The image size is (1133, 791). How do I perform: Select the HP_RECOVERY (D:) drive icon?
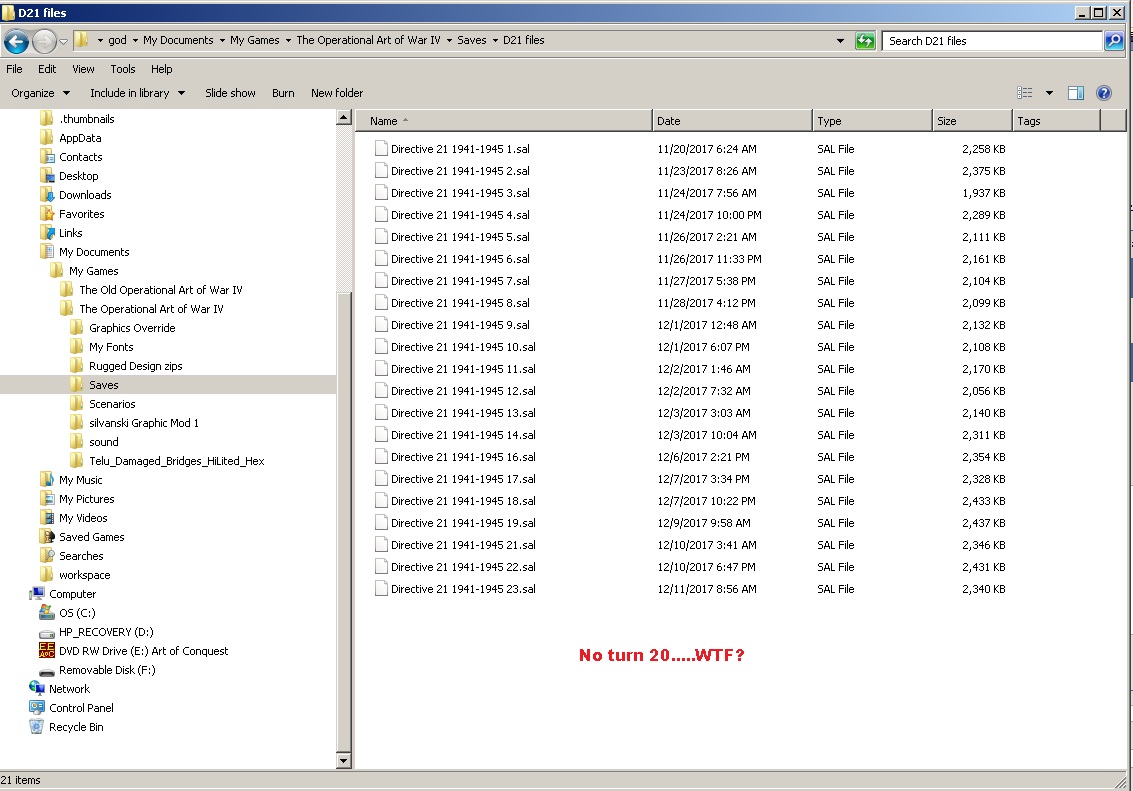pyautogui.click(x=46, y=633)
